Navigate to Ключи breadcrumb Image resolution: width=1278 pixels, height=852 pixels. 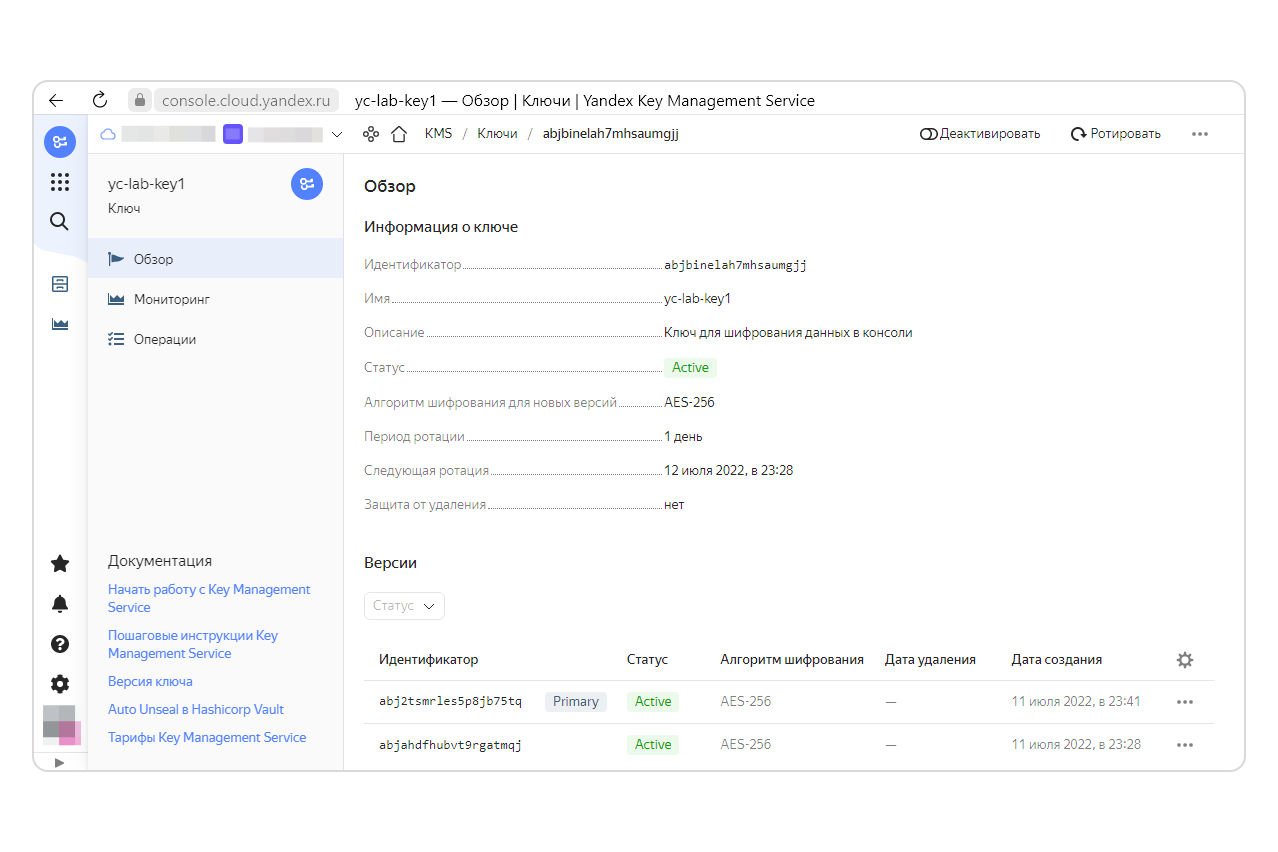[497, 134]
